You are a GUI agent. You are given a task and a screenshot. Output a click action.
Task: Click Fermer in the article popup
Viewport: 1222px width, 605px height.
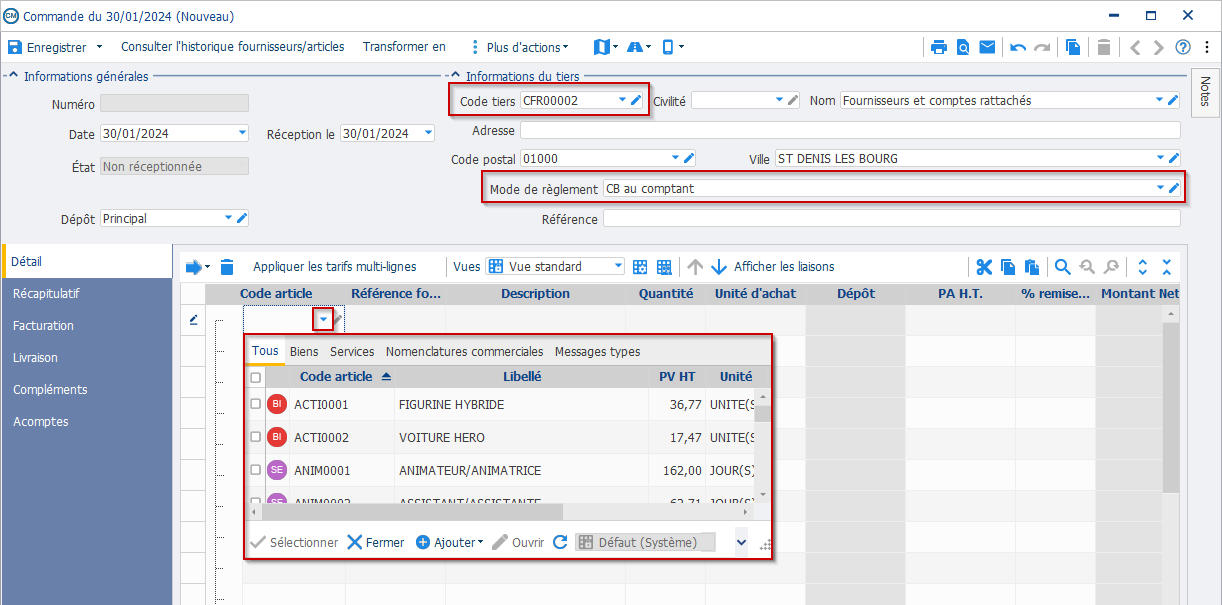[376, 542]
